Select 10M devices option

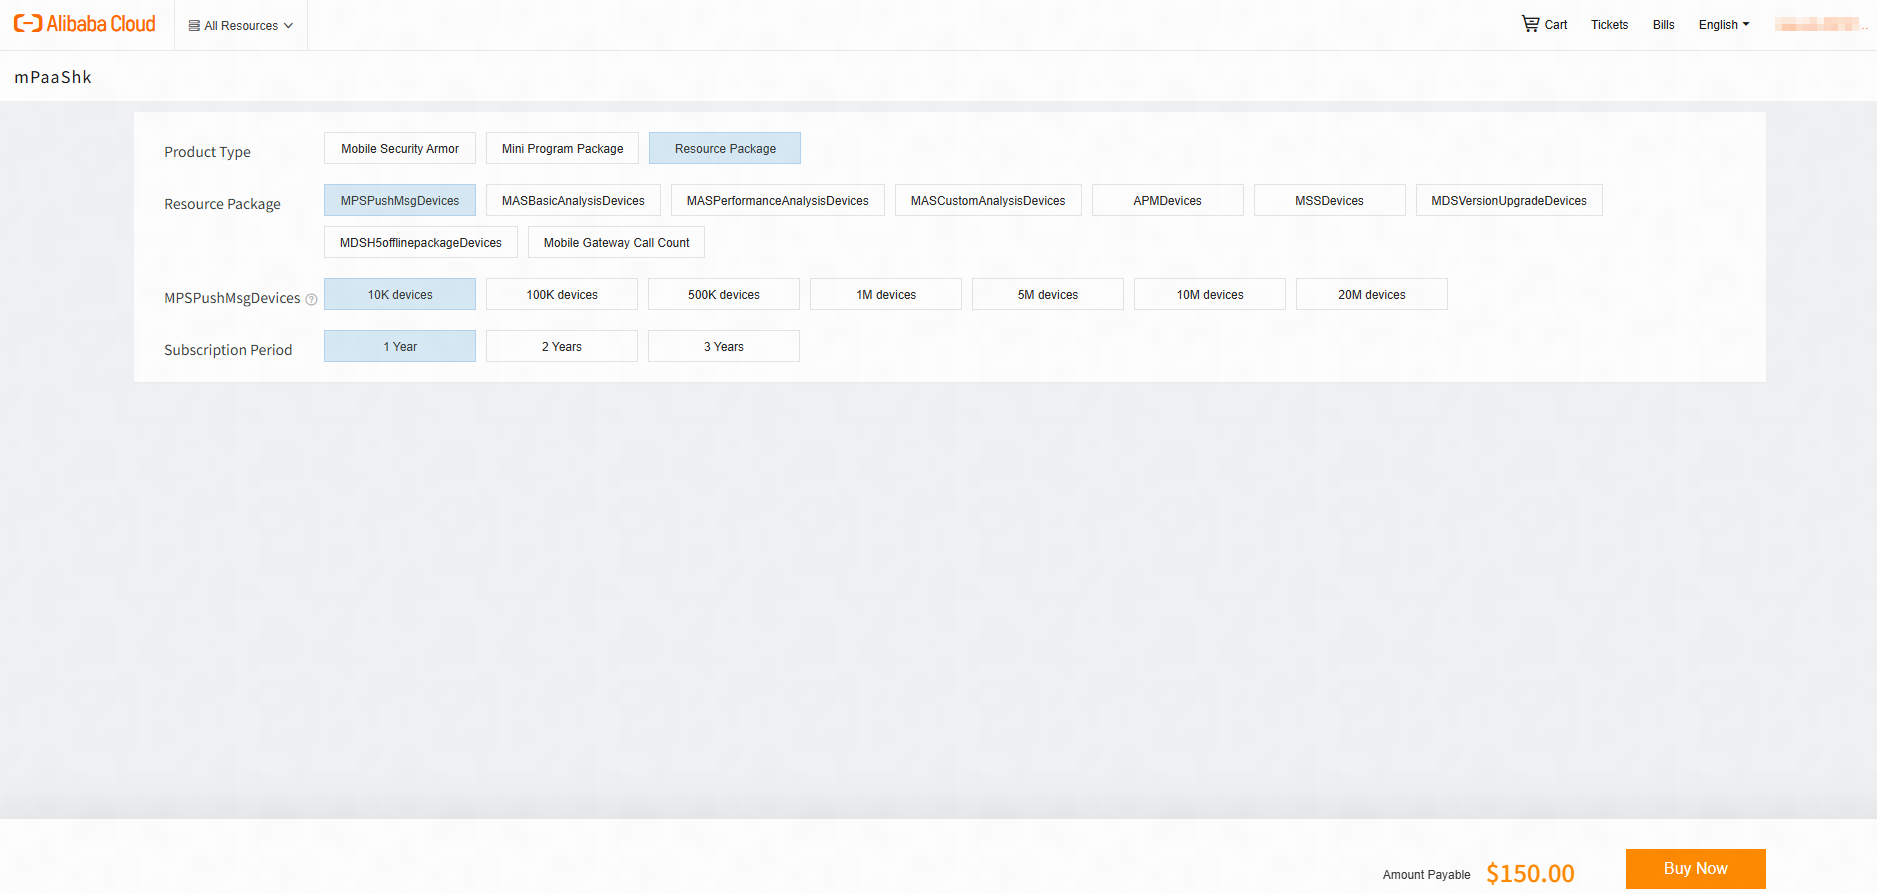click(1210, 294)
